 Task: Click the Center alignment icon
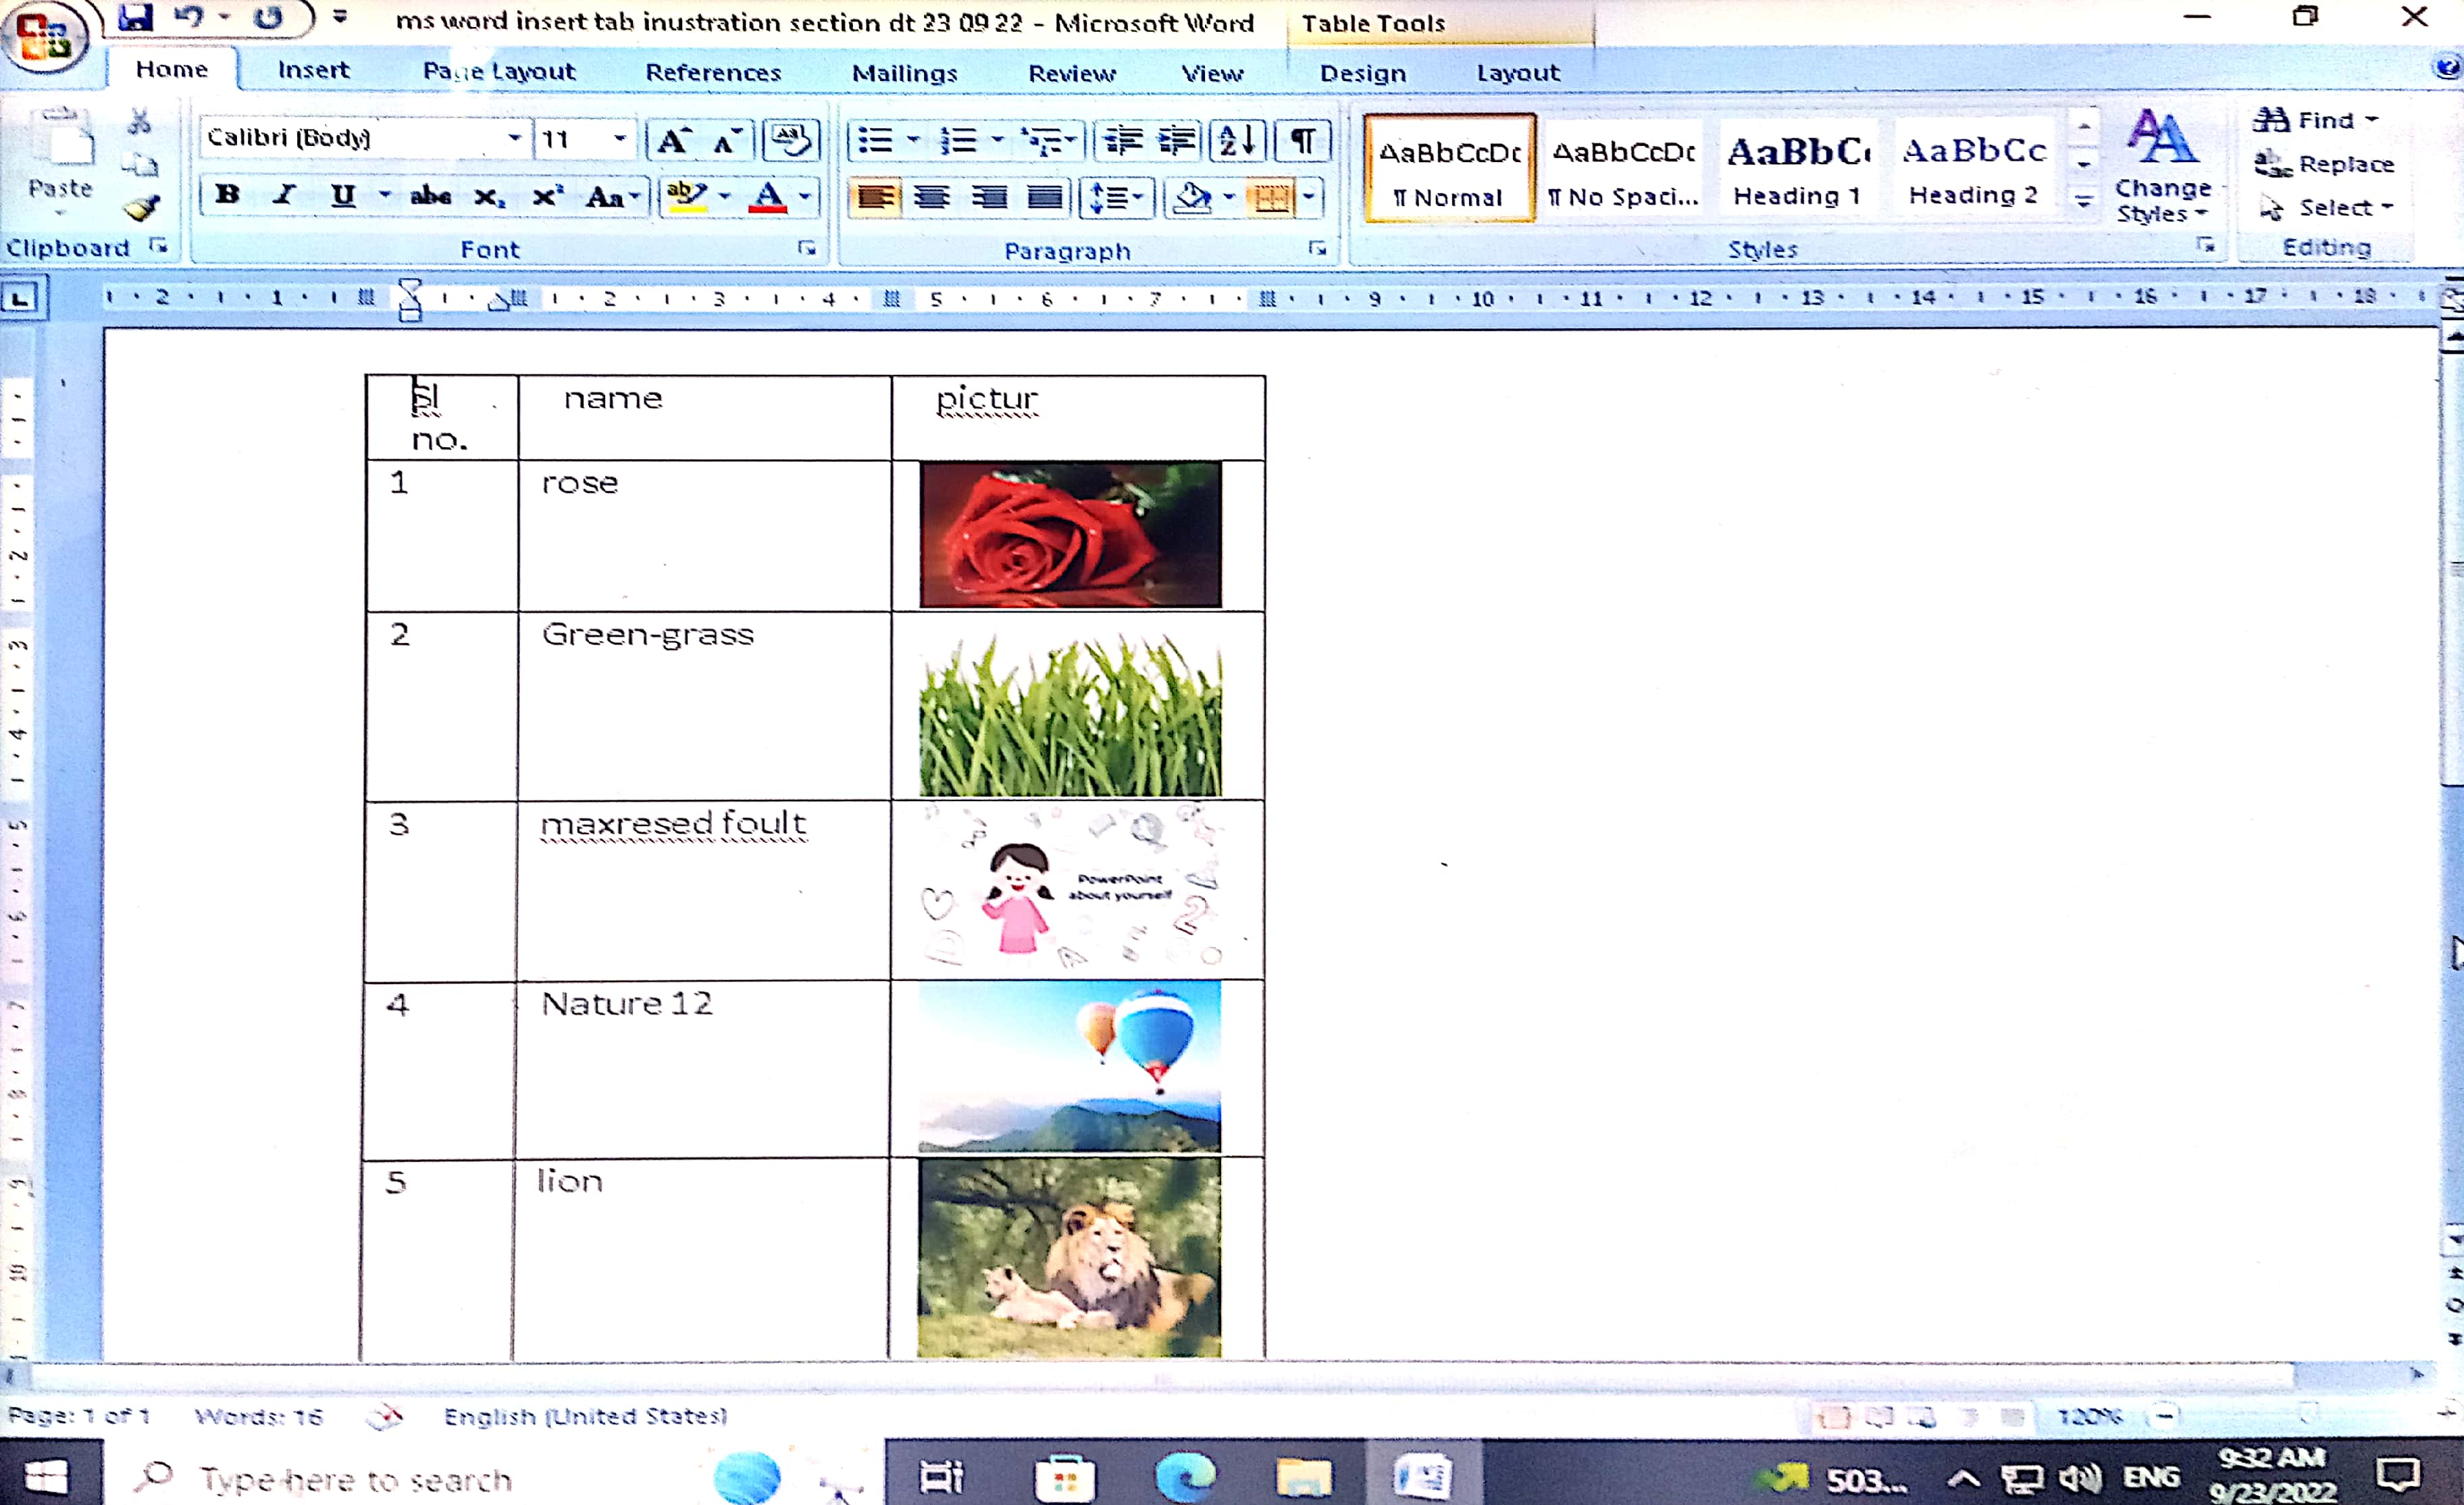[x=931, y=197]
